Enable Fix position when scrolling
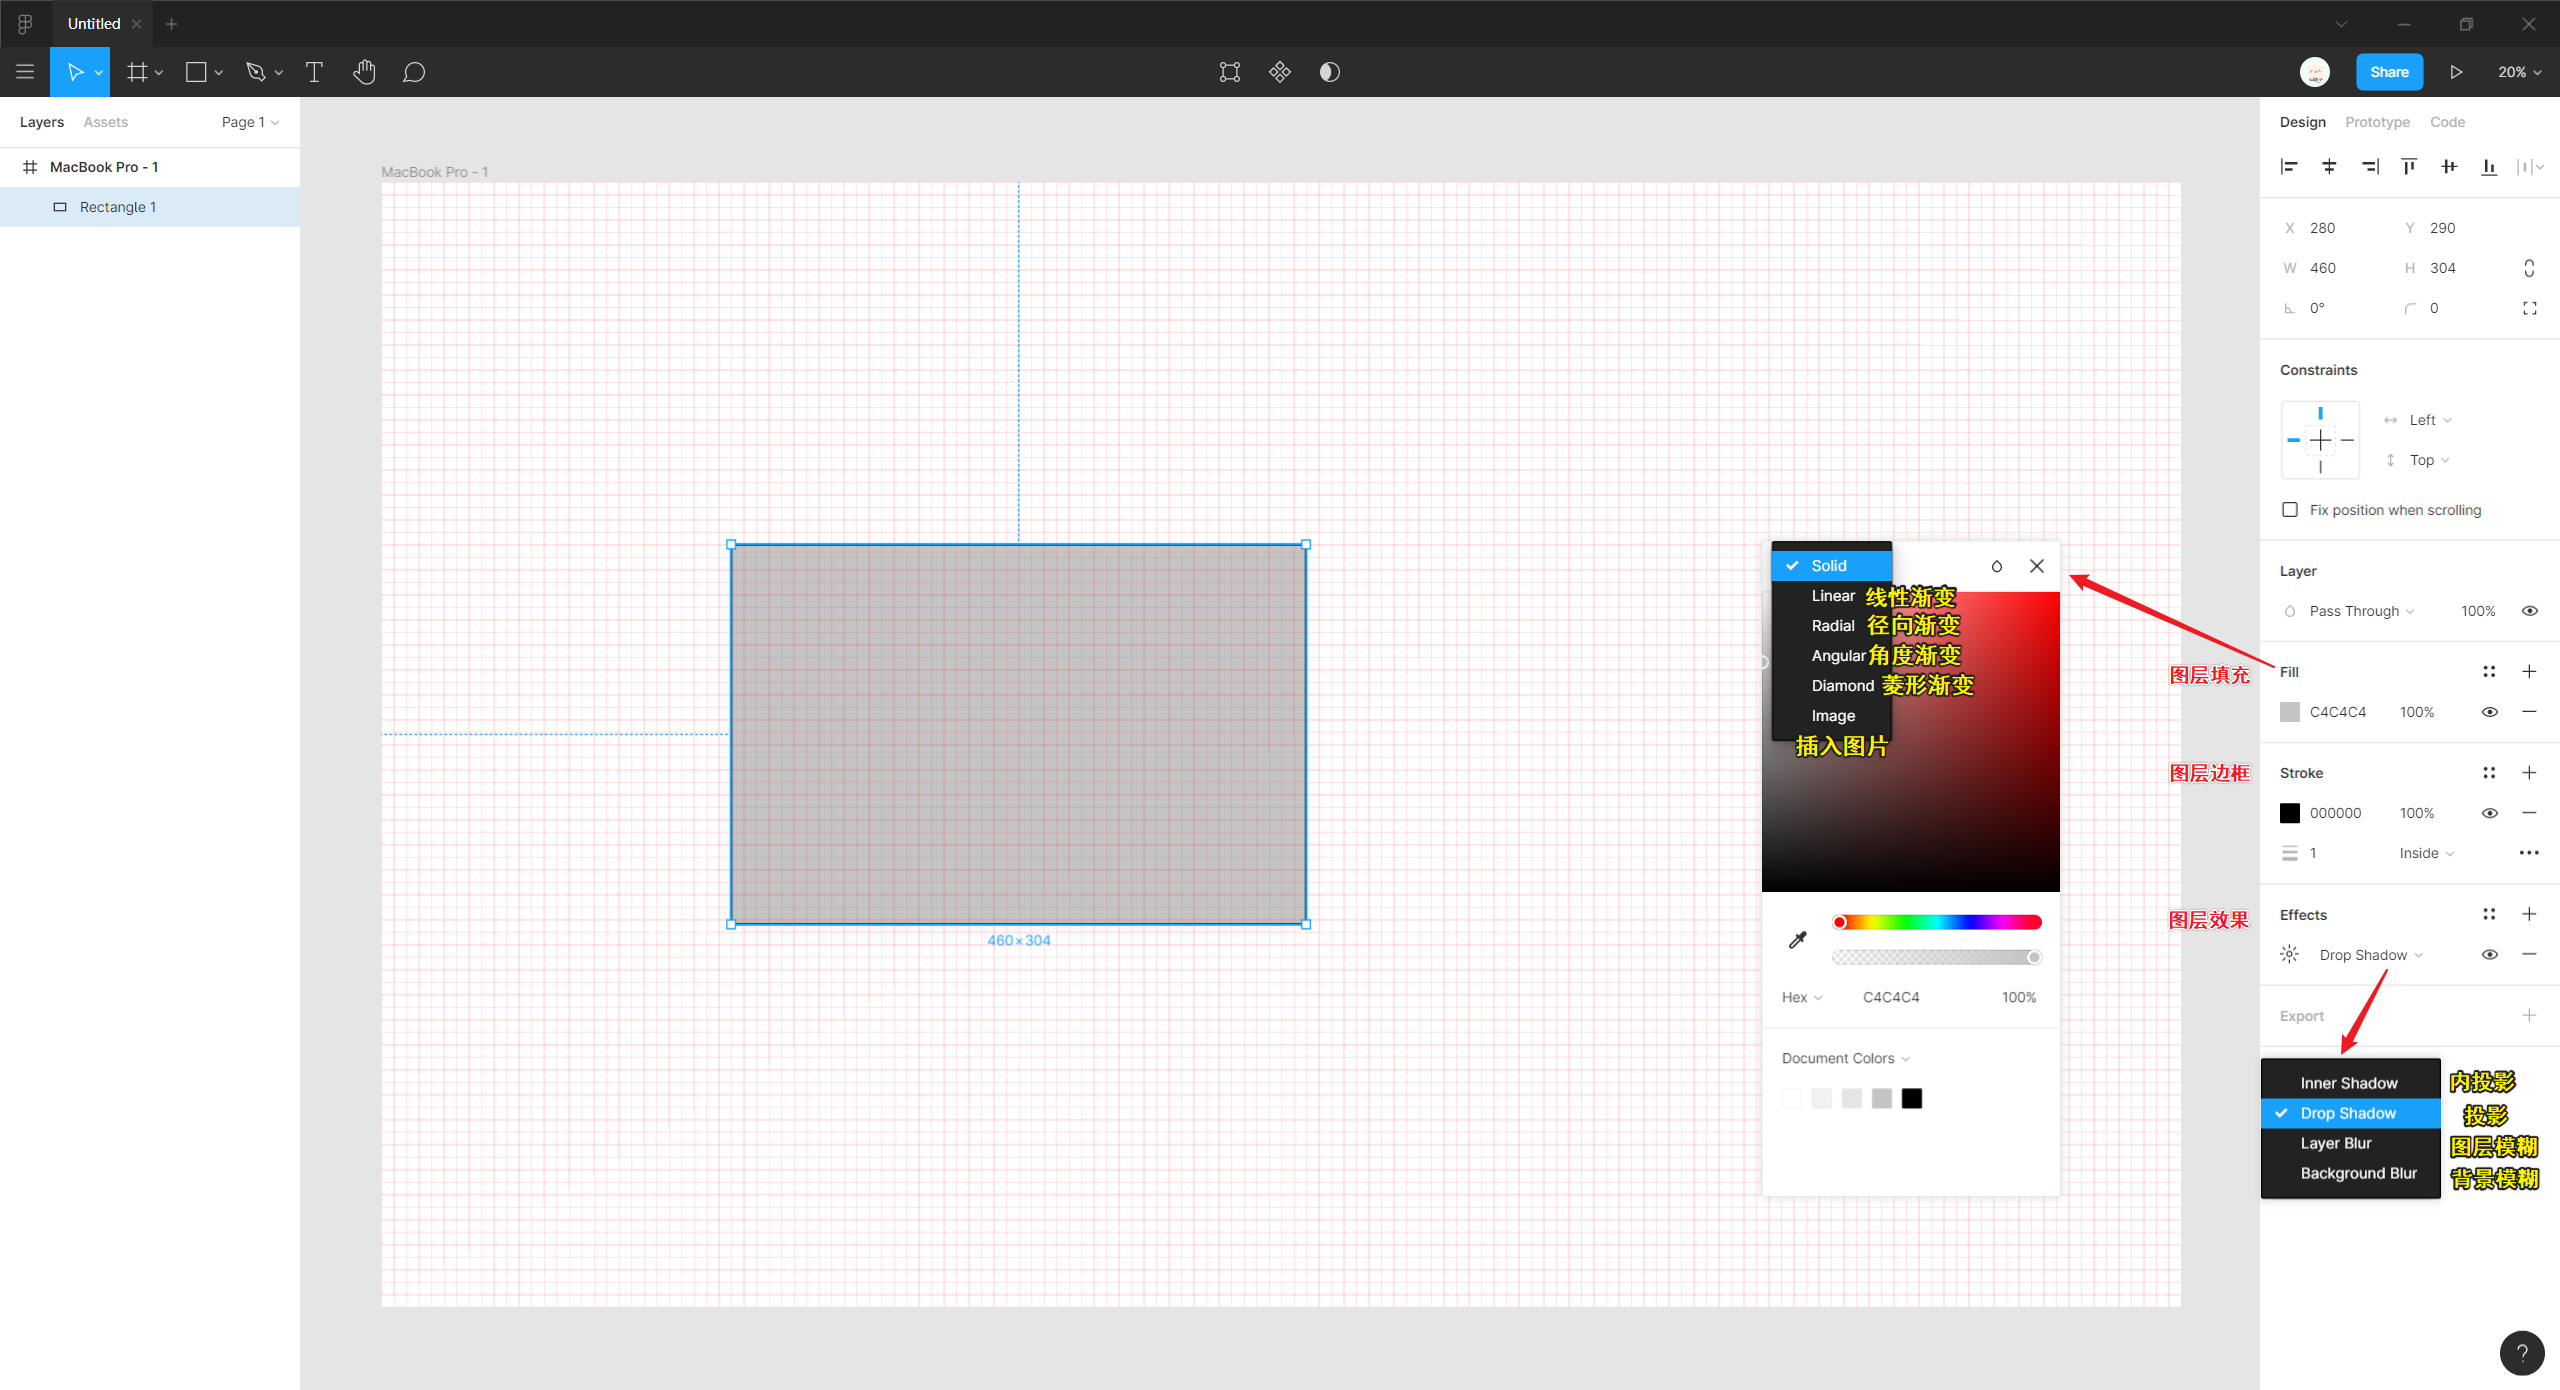Viewport: 2560px width, 1390px height. [2290, 510]
